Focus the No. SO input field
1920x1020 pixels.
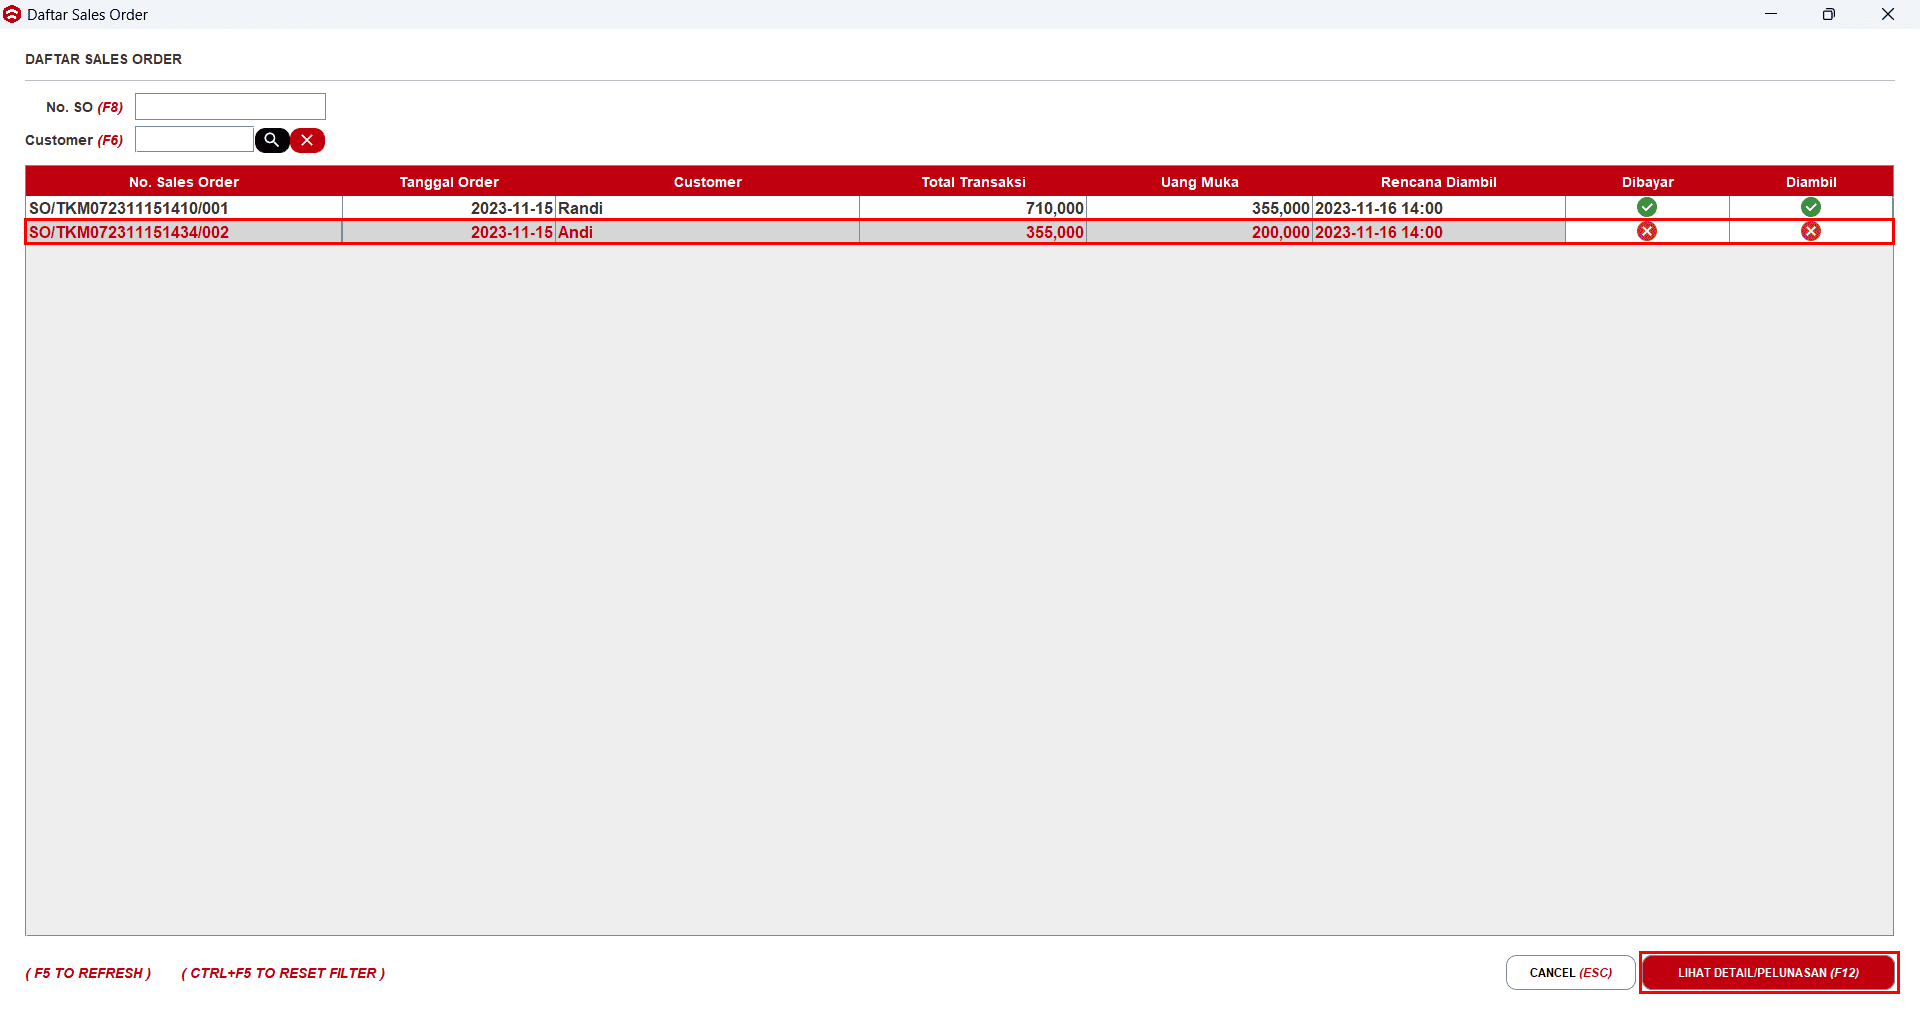(230, 106)
